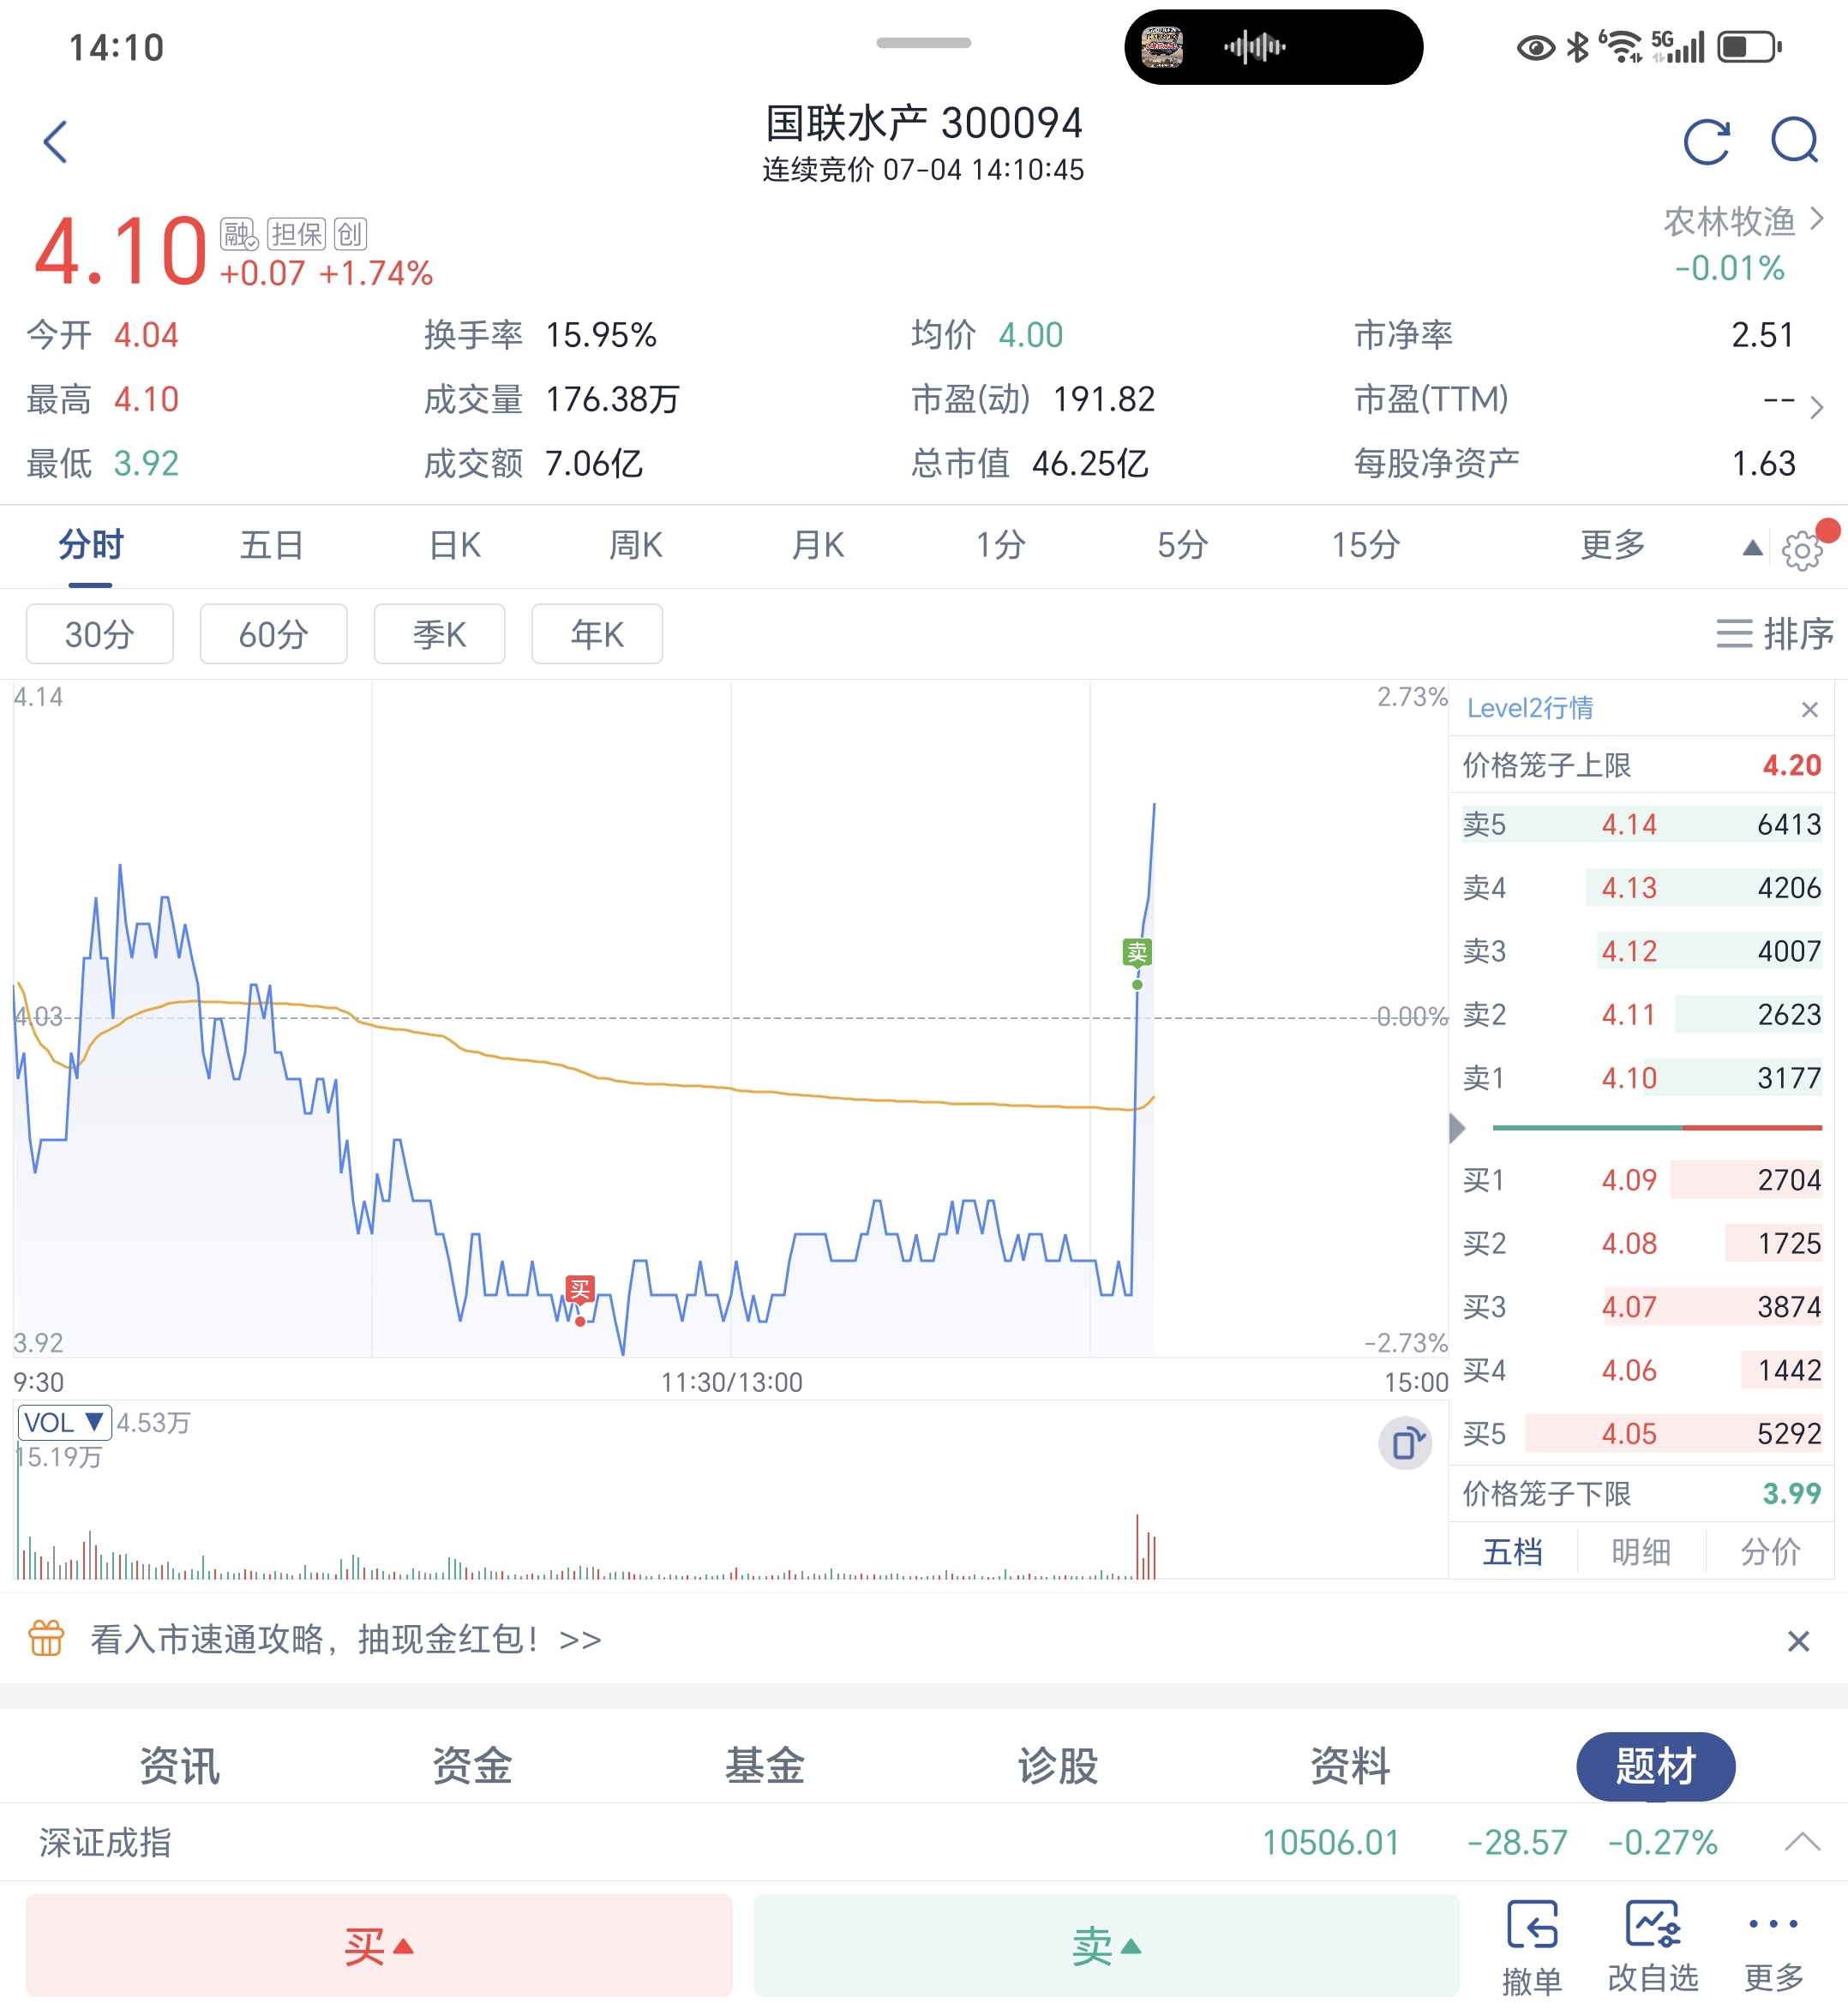
Task: Open 改自选 edit watchlist icon
Action: coord(1653,1947)
